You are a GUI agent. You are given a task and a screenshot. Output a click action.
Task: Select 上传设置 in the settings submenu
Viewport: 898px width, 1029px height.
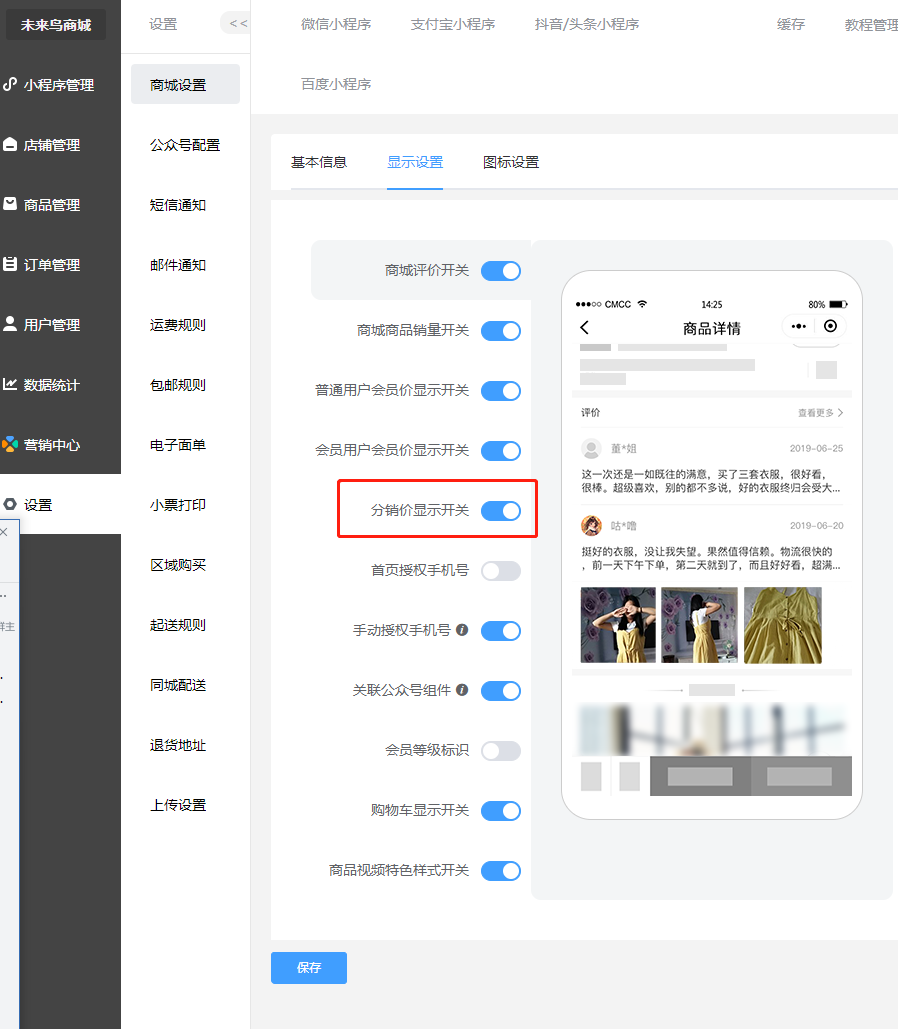178,805
